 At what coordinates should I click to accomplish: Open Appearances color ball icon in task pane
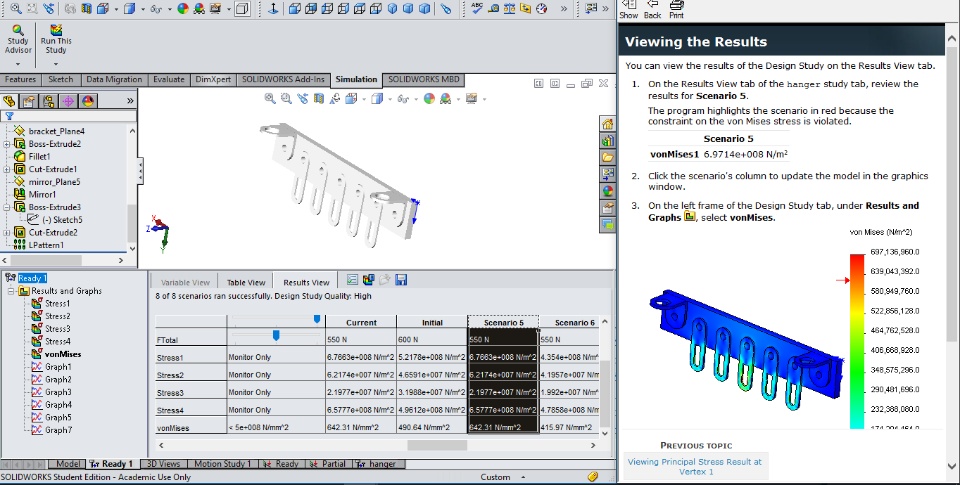pyautogui.click(x=607, y=190)
